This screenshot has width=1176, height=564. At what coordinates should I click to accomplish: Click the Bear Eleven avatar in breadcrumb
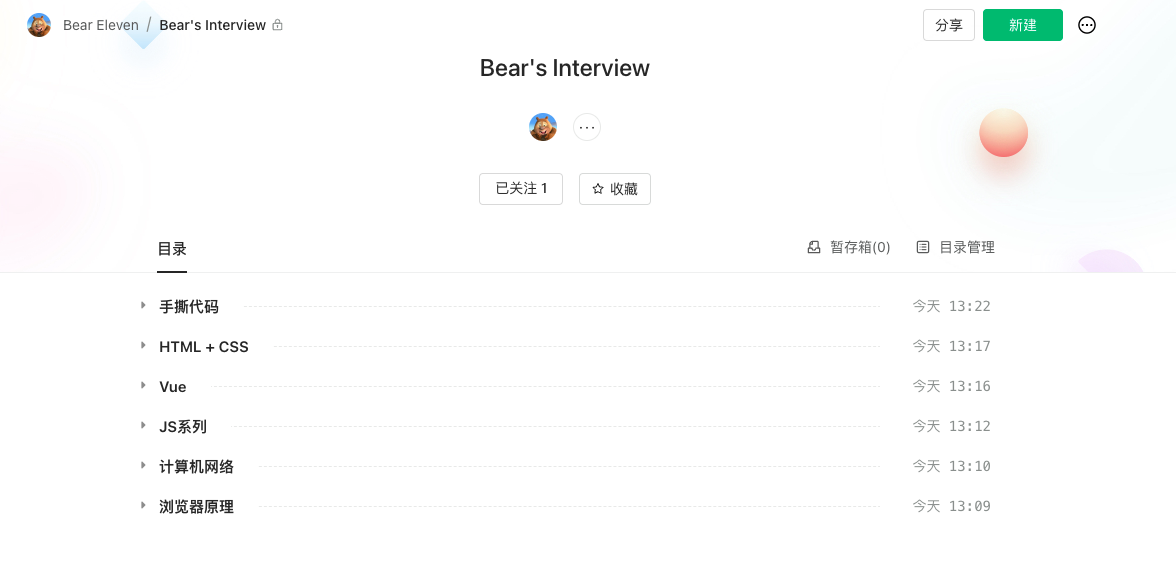coord(39,25)
